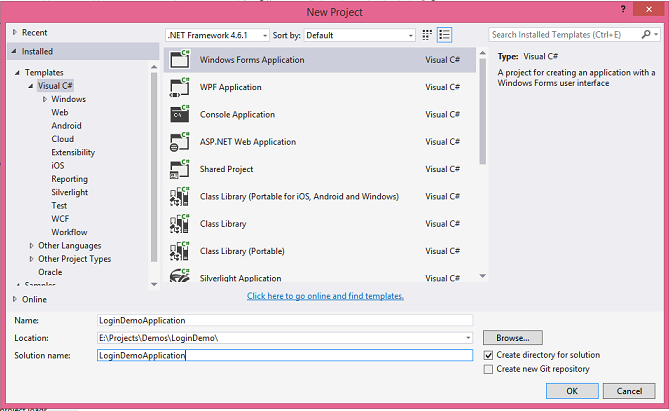The width and height of the screenshot is (669, 411).
Task: Expand the Online section
Action: pos(15,299)
